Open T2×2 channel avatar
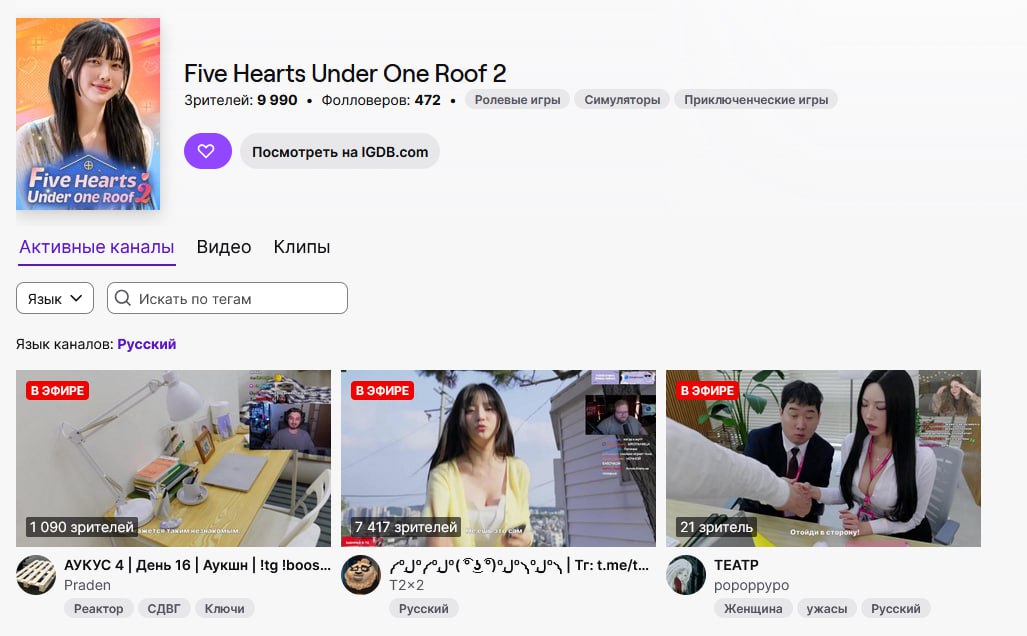 pos(361,575)
